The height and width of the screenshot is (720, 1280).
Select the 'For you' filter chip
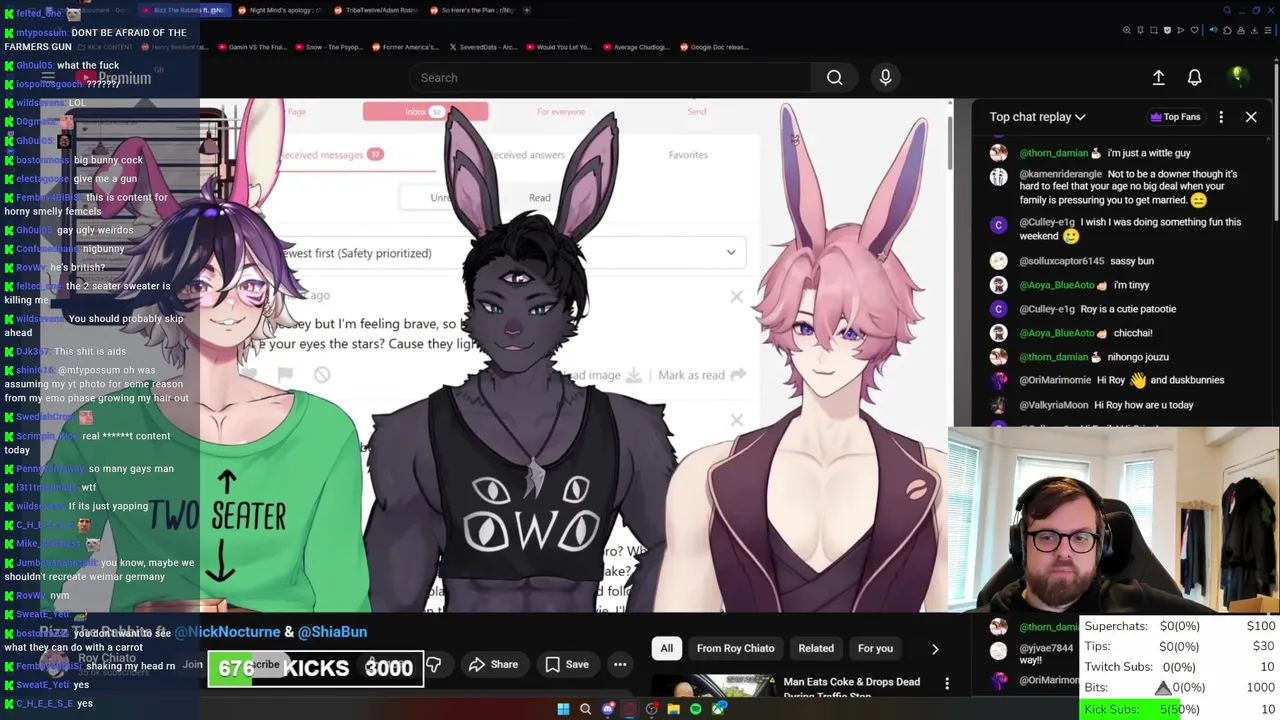[875, 649]
